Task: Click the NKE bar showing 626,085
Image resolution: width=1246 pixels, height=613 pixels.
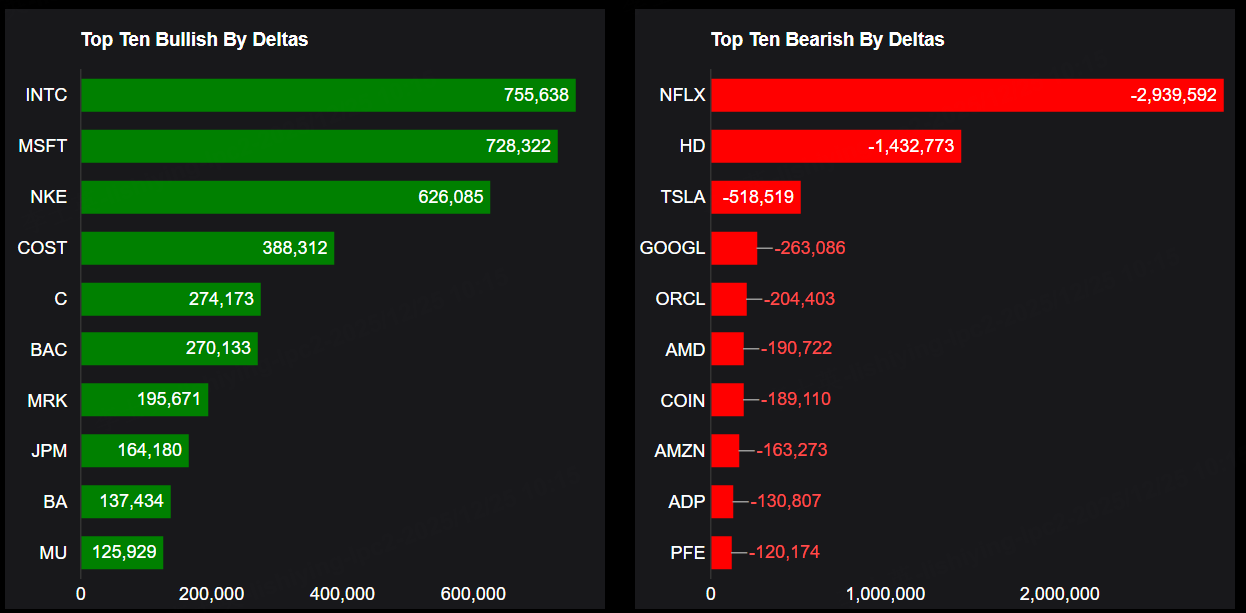Action: (285, 197)
